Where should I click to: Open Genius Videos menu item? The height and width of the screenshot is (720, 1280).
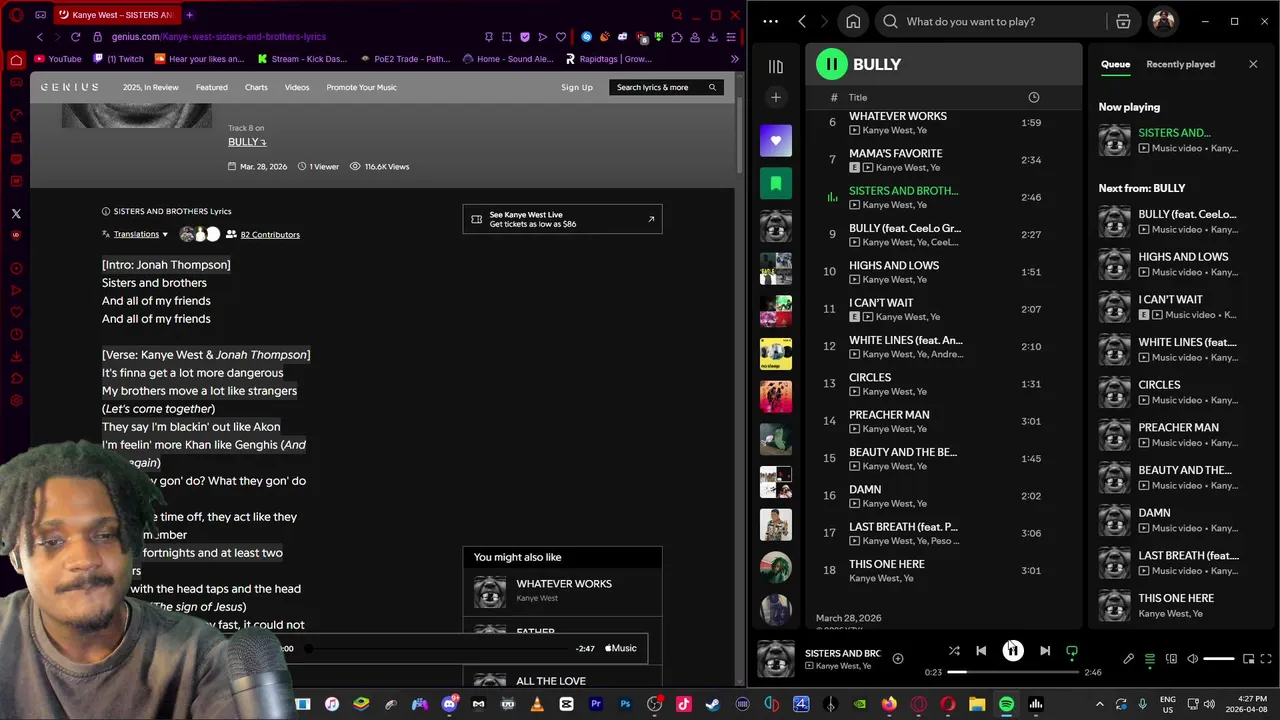(297, 87)
